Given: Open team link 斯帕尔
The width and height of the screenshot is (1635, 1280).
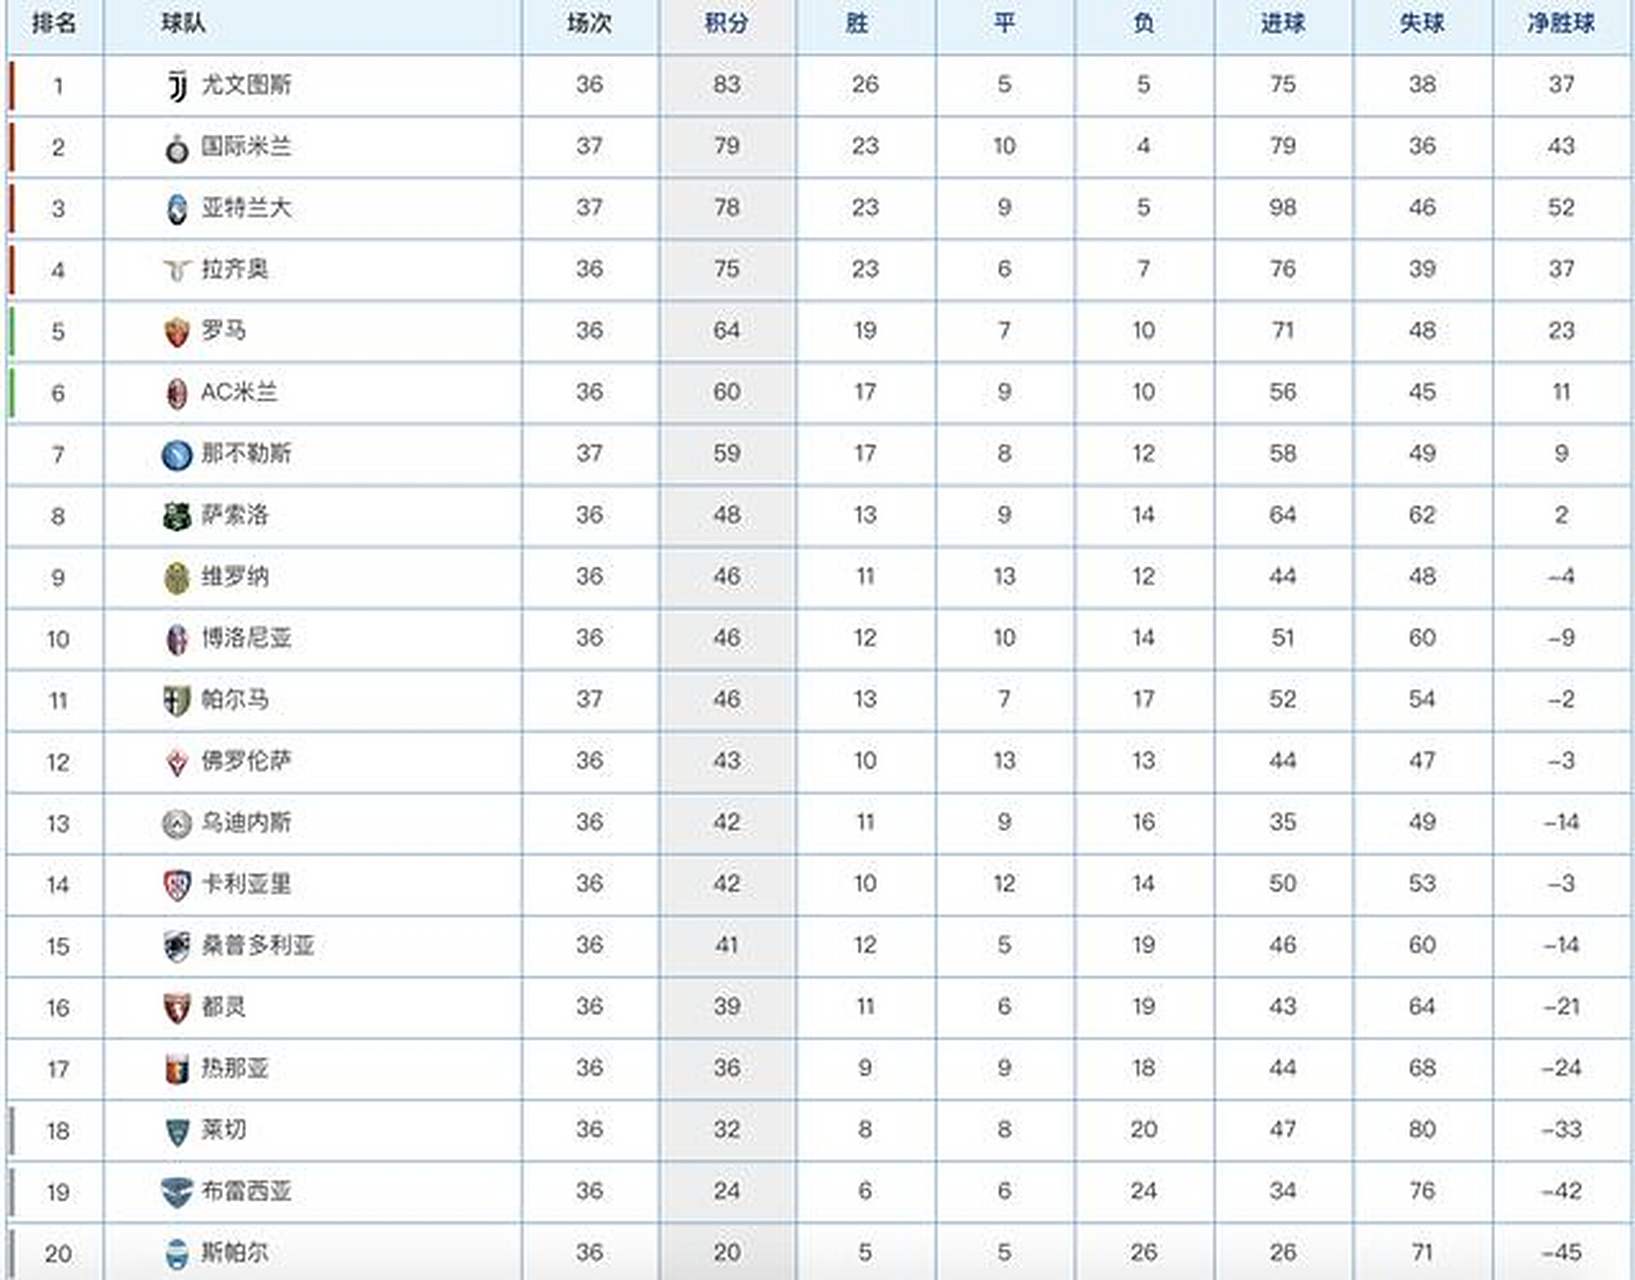Looking at the screenshot, I should (235, 1252).
